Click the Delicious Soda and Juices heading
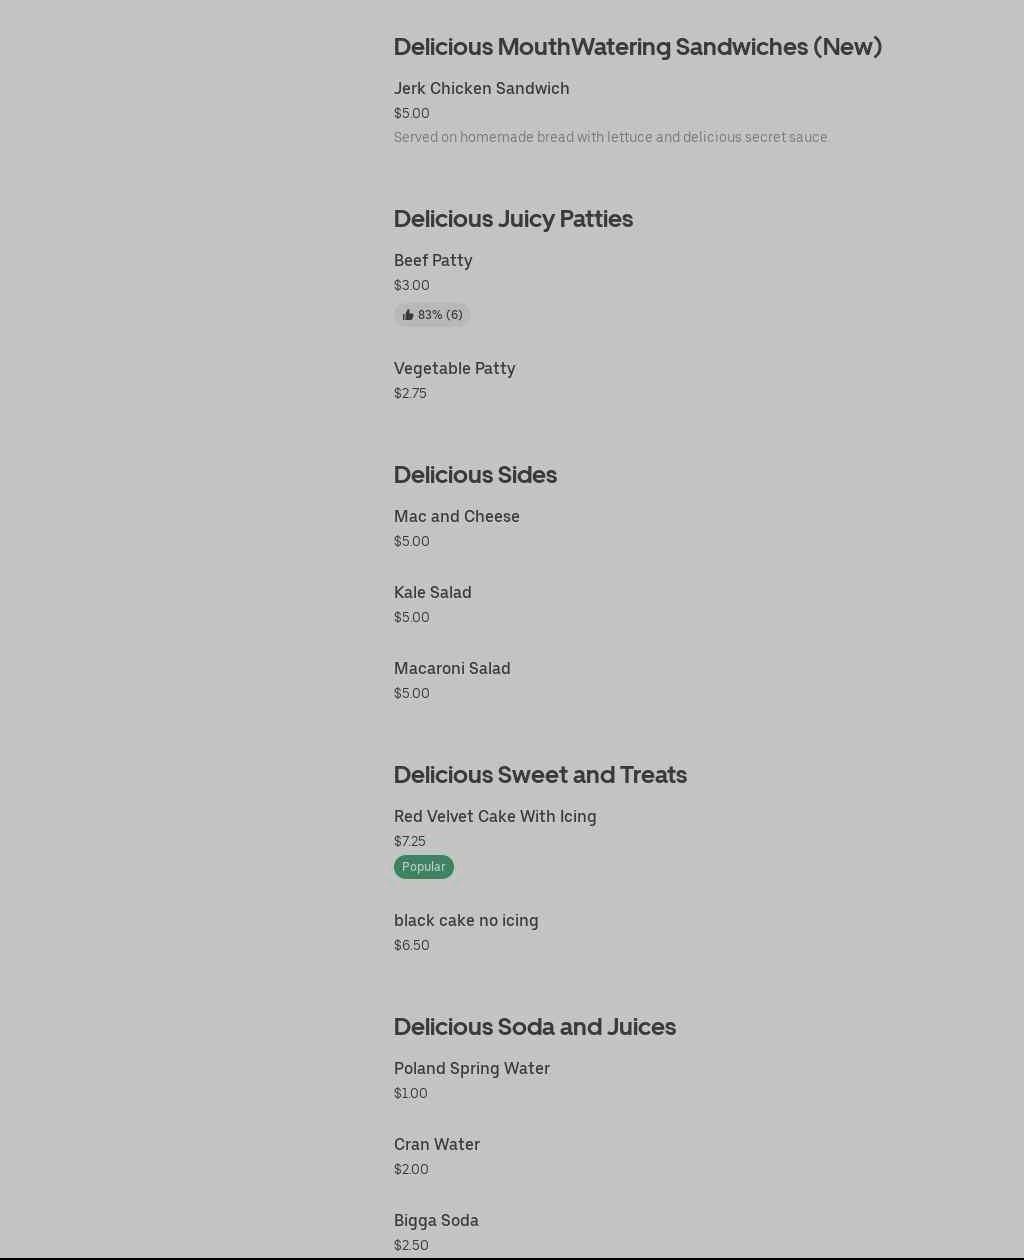 535,1027
